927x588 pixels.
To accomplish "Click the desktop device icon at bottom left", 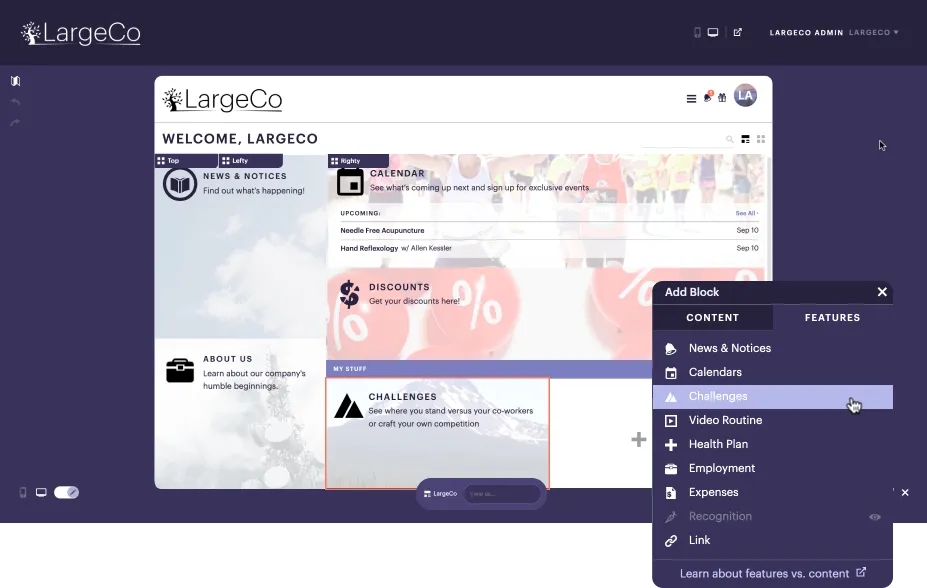I will (x=41, y=492).
